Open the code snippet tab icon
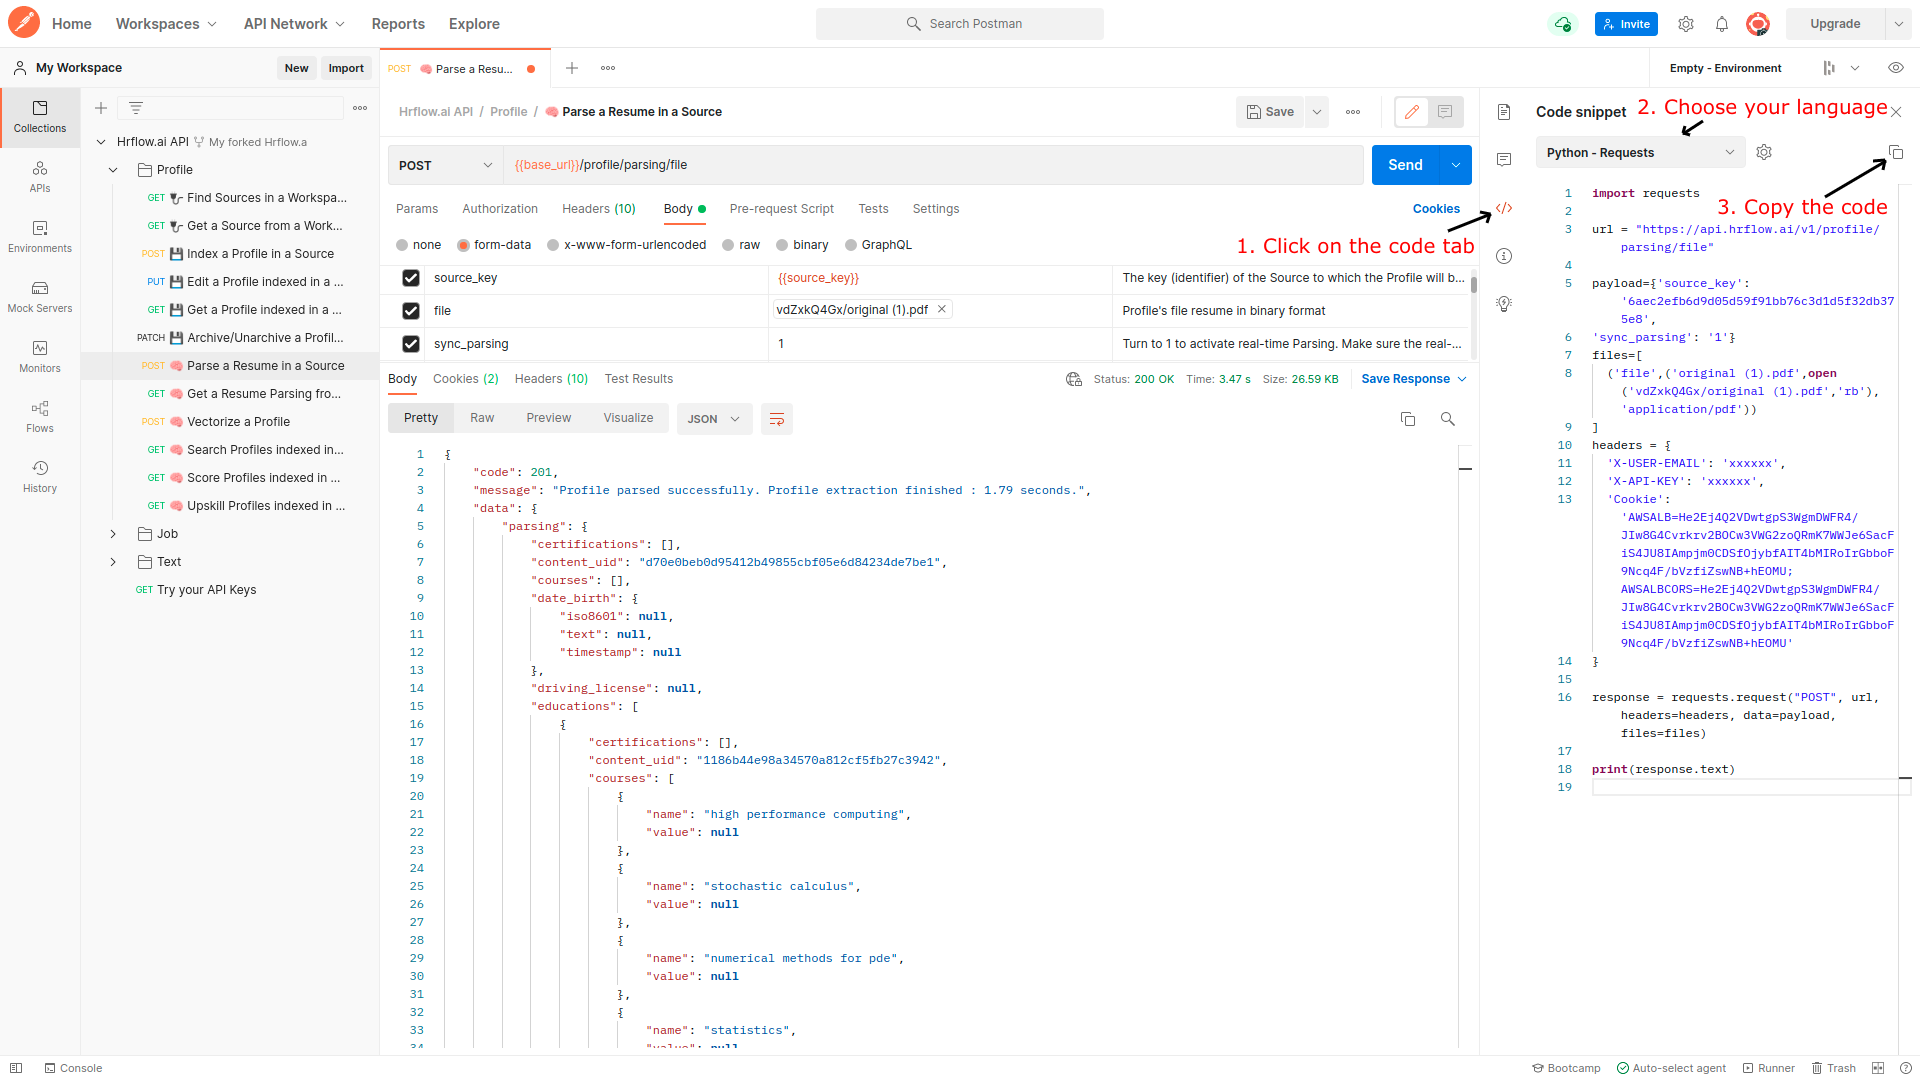Image resolution: width=1920 pixels, height=1080 pixels. (x=1504, y=208)
